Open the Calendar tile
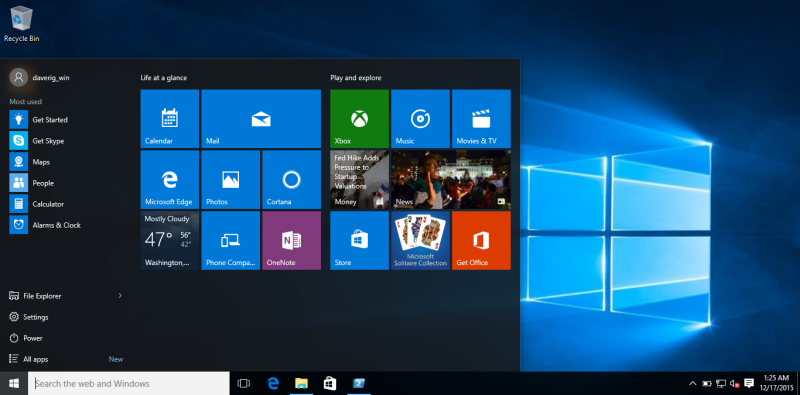 coord(169,118)
